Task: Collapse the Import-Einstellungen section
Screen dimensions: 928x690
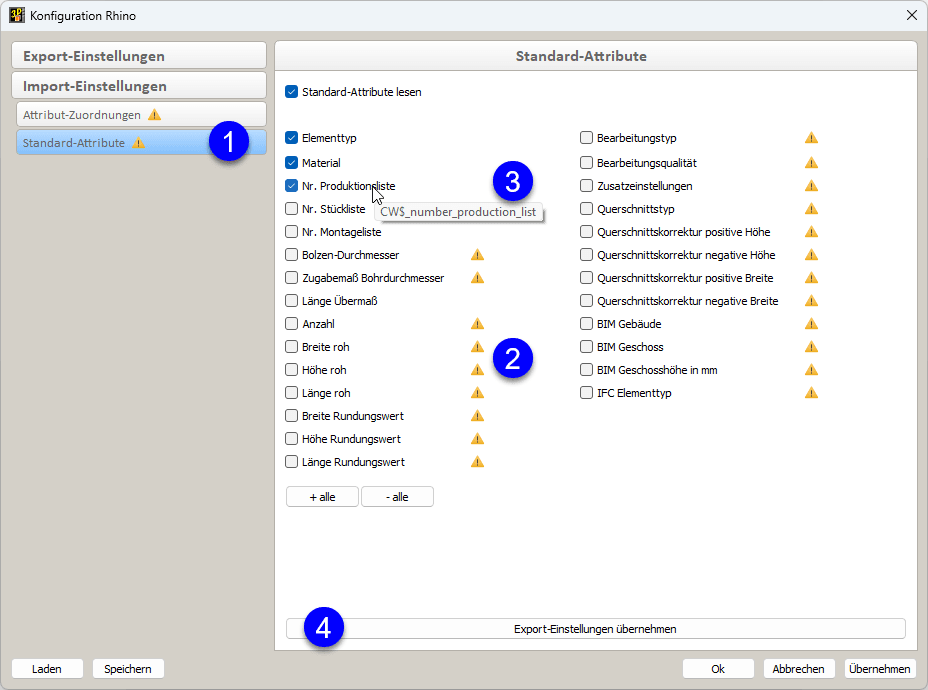Action: 139,86
